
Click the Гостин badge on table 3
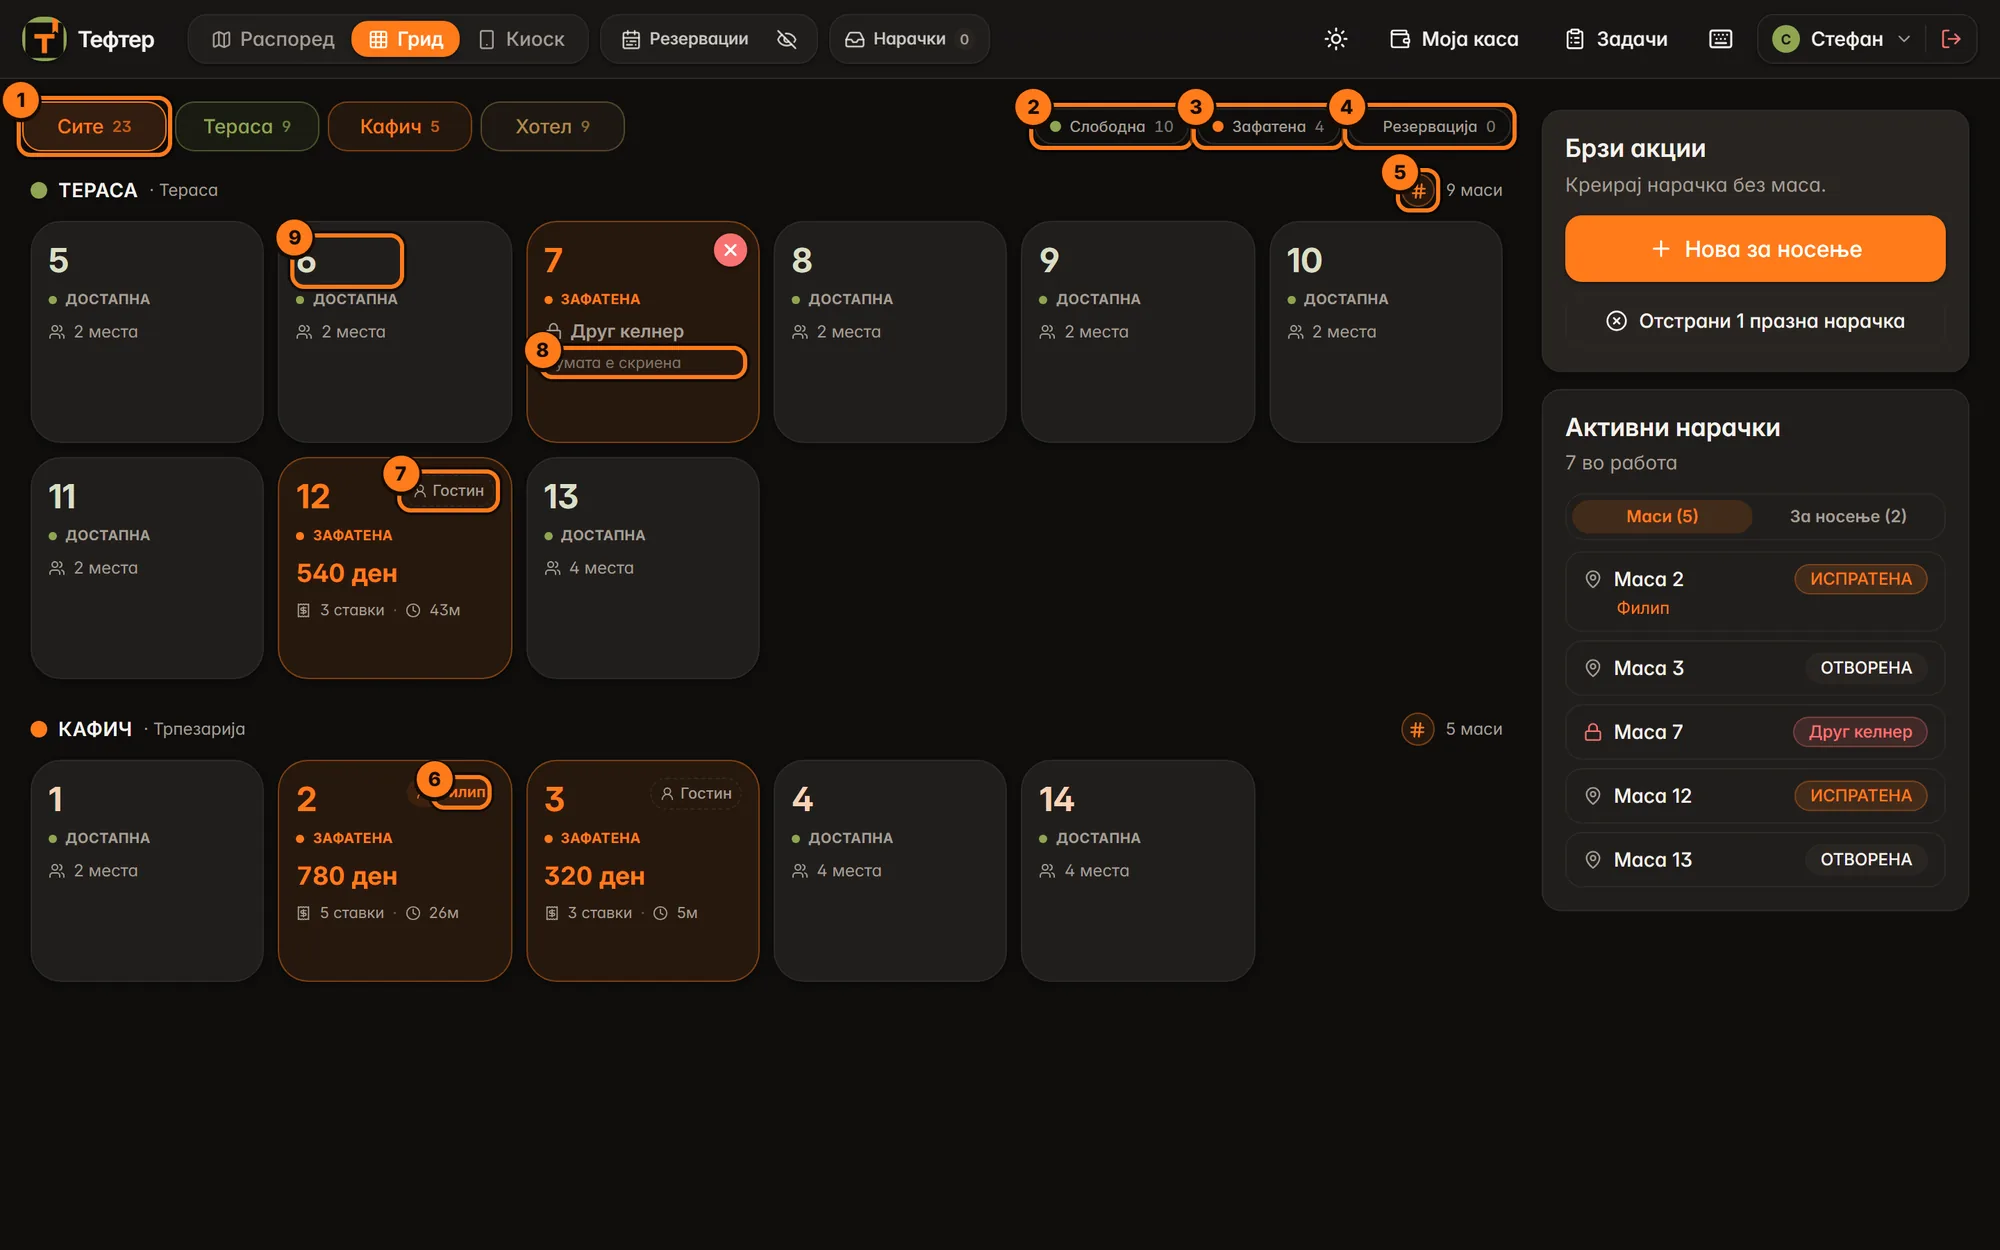[696, 794]
